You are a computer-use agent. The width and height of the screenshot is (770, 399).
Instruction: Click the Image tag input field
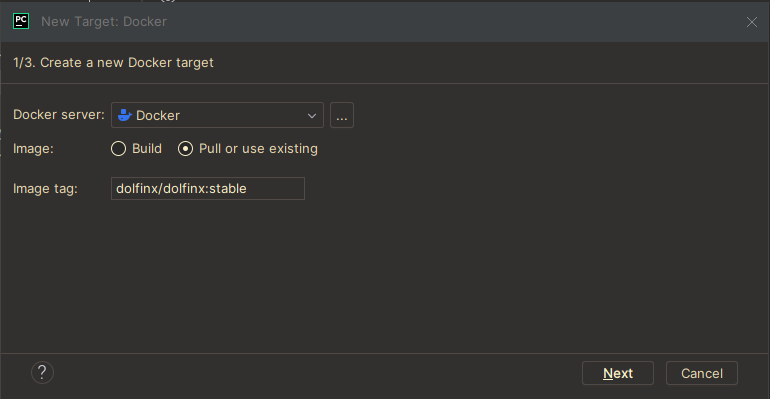[208, 188]
